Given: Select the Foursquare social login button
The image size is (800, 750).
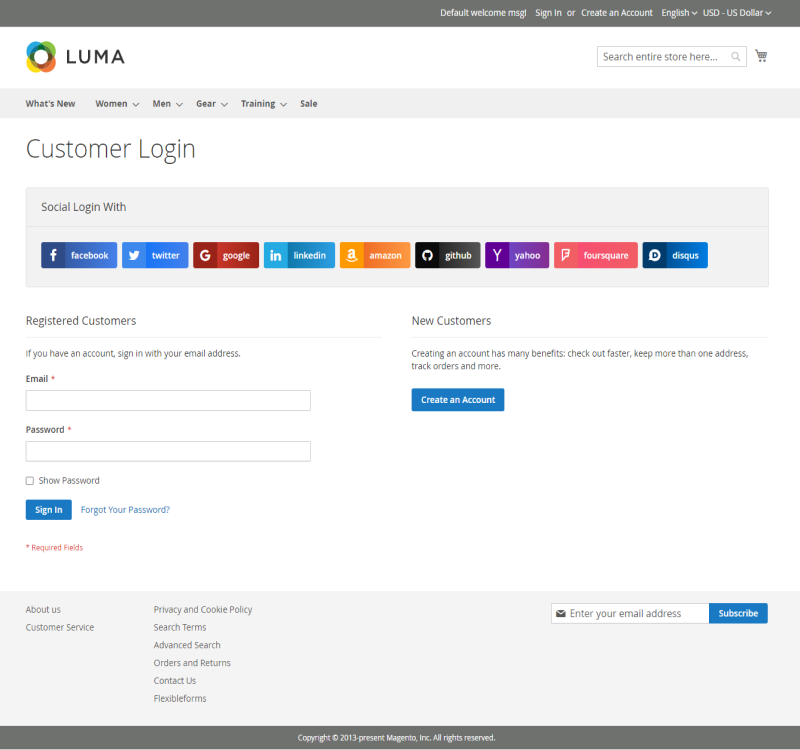Looking at the screenshot, I should (595, 255).
